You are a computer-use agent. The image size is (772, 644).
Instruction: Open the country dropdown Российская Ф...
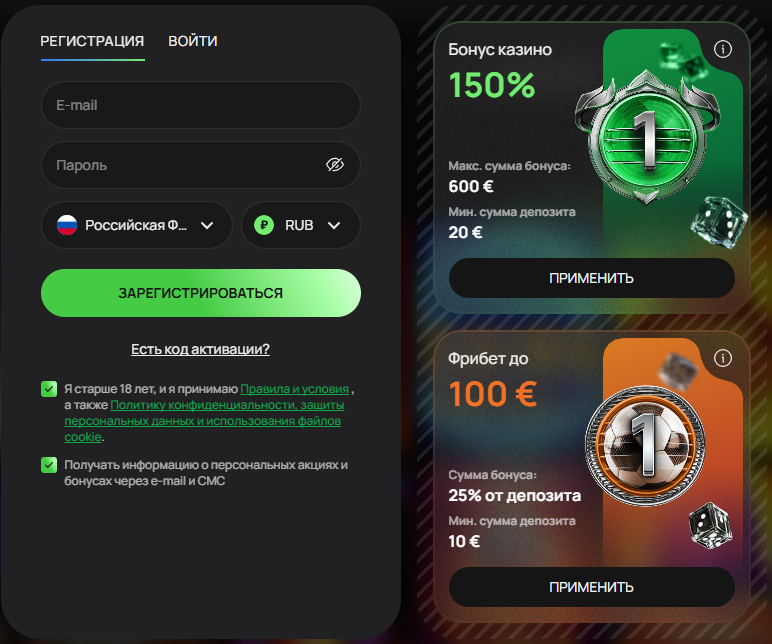click(136, 225)
